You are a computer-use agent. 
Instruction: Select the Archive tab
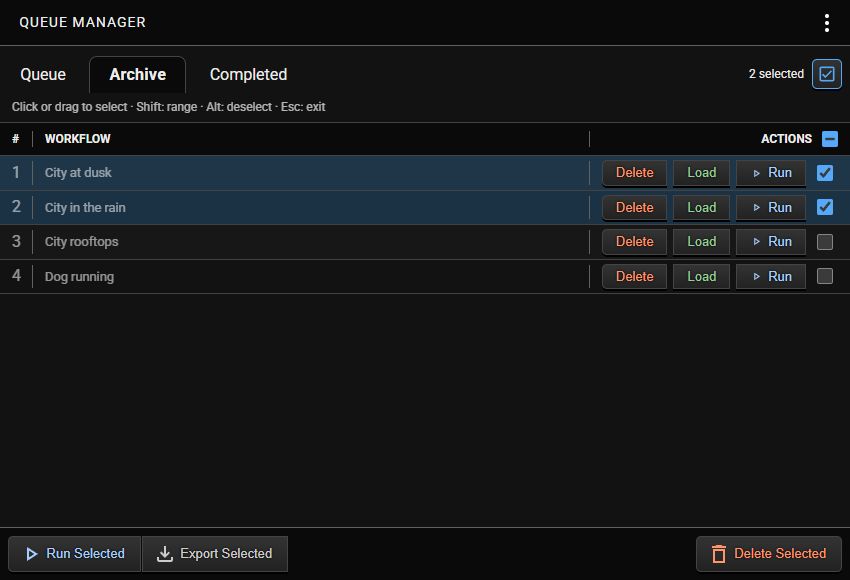138,74
